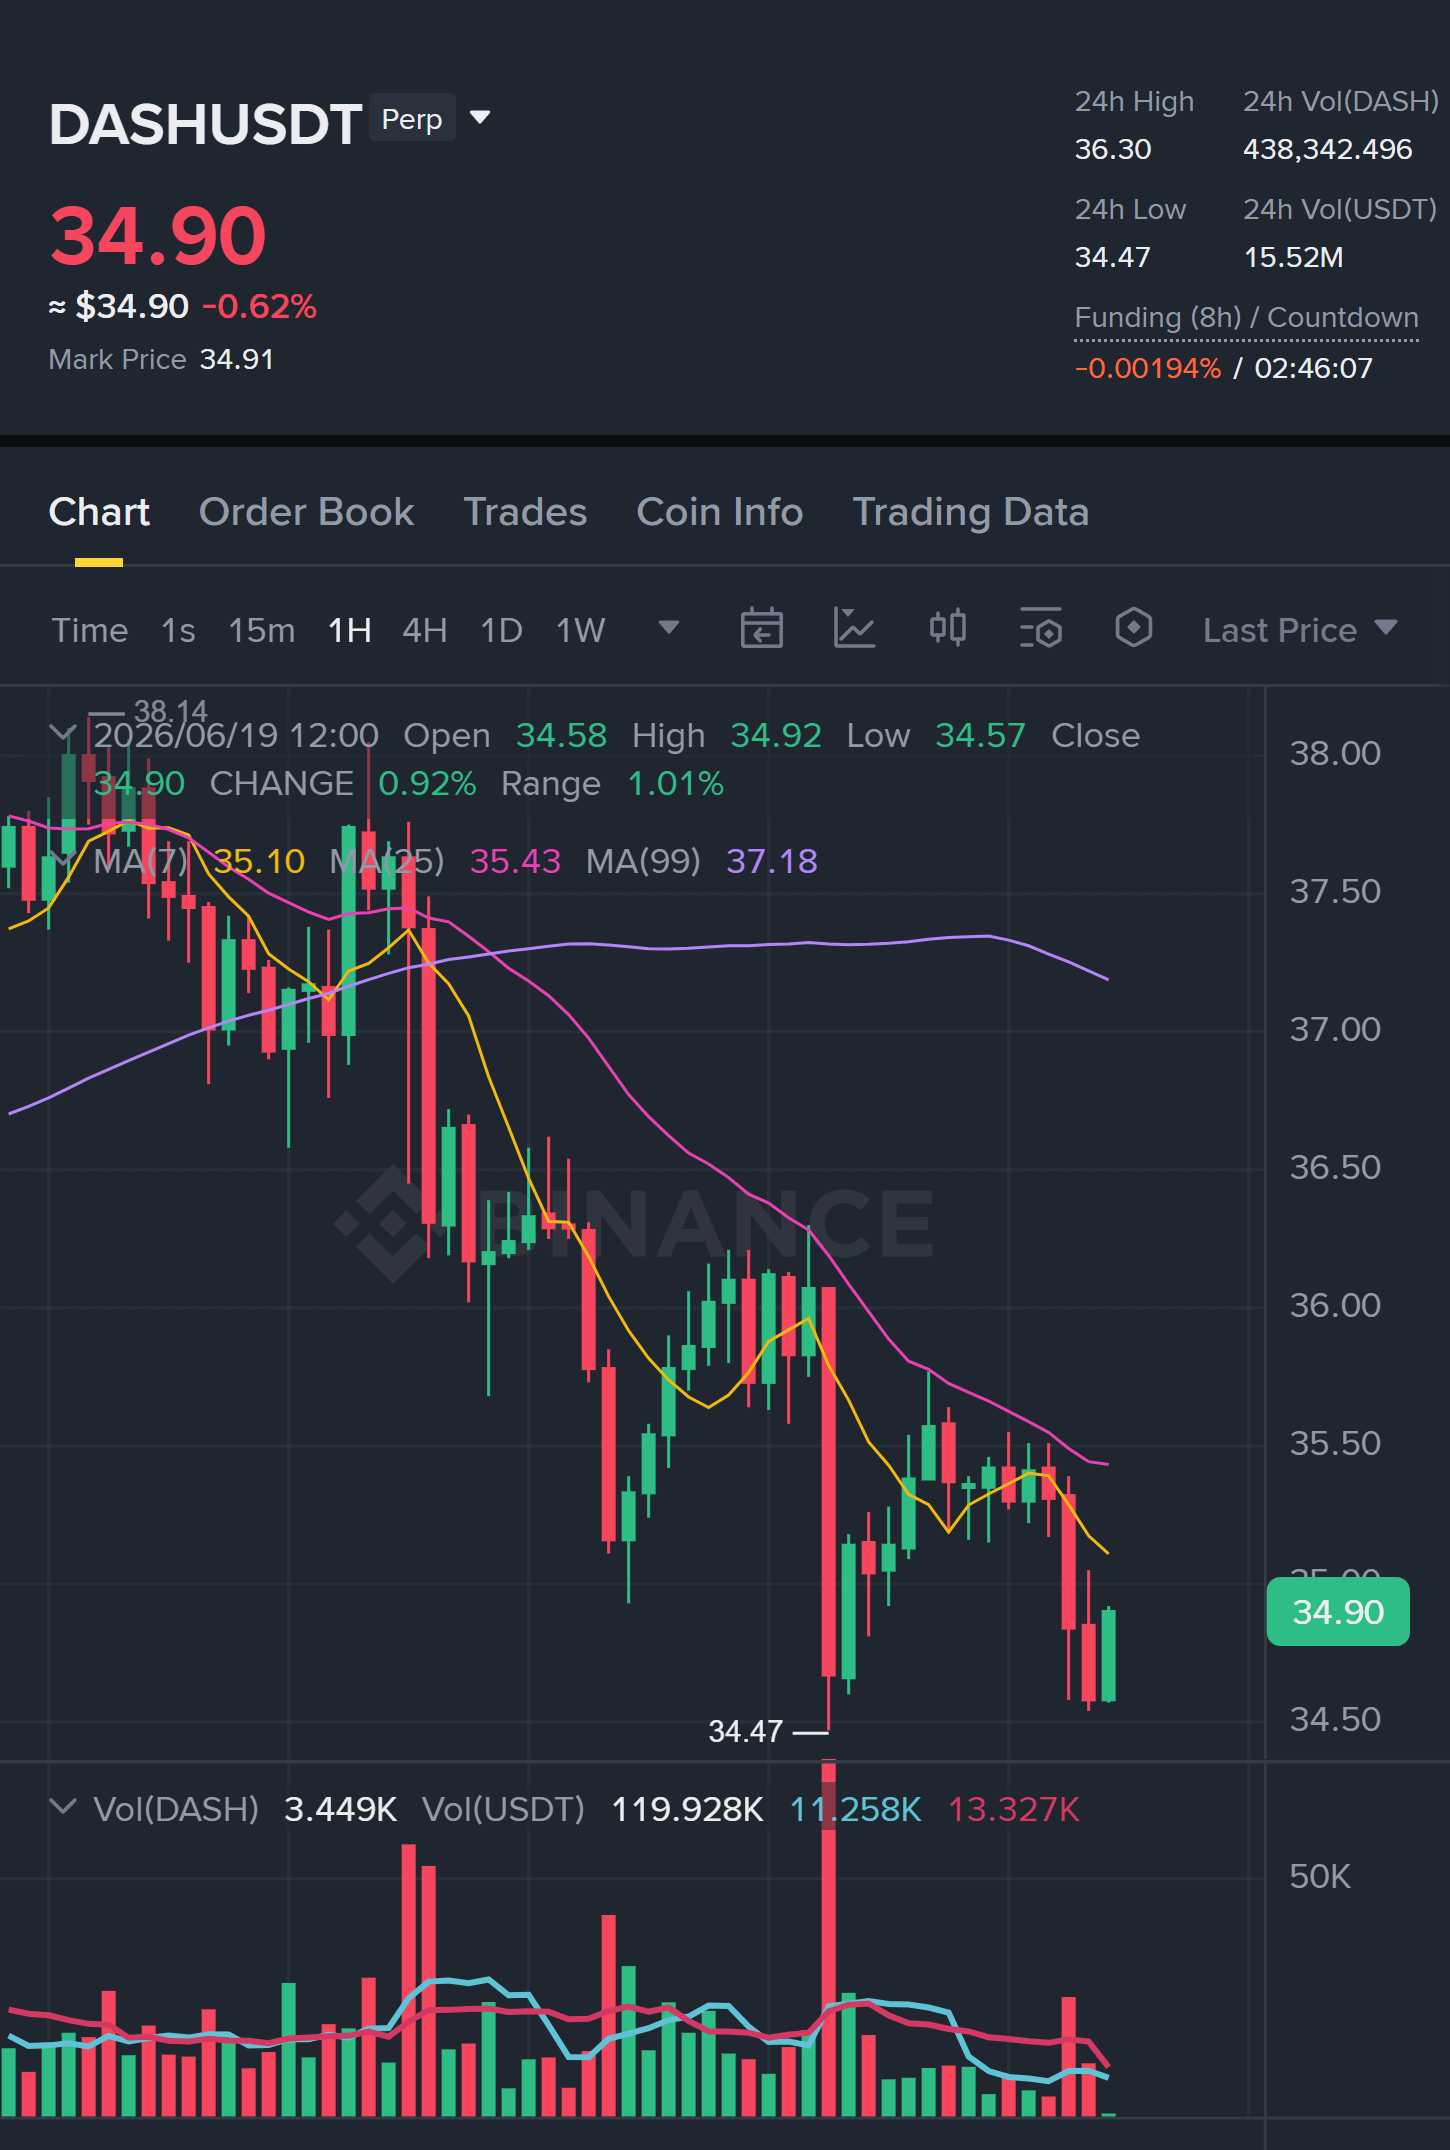
Task: Click the MA(99) 37.18 indicator label
Action: pos(702,861)
